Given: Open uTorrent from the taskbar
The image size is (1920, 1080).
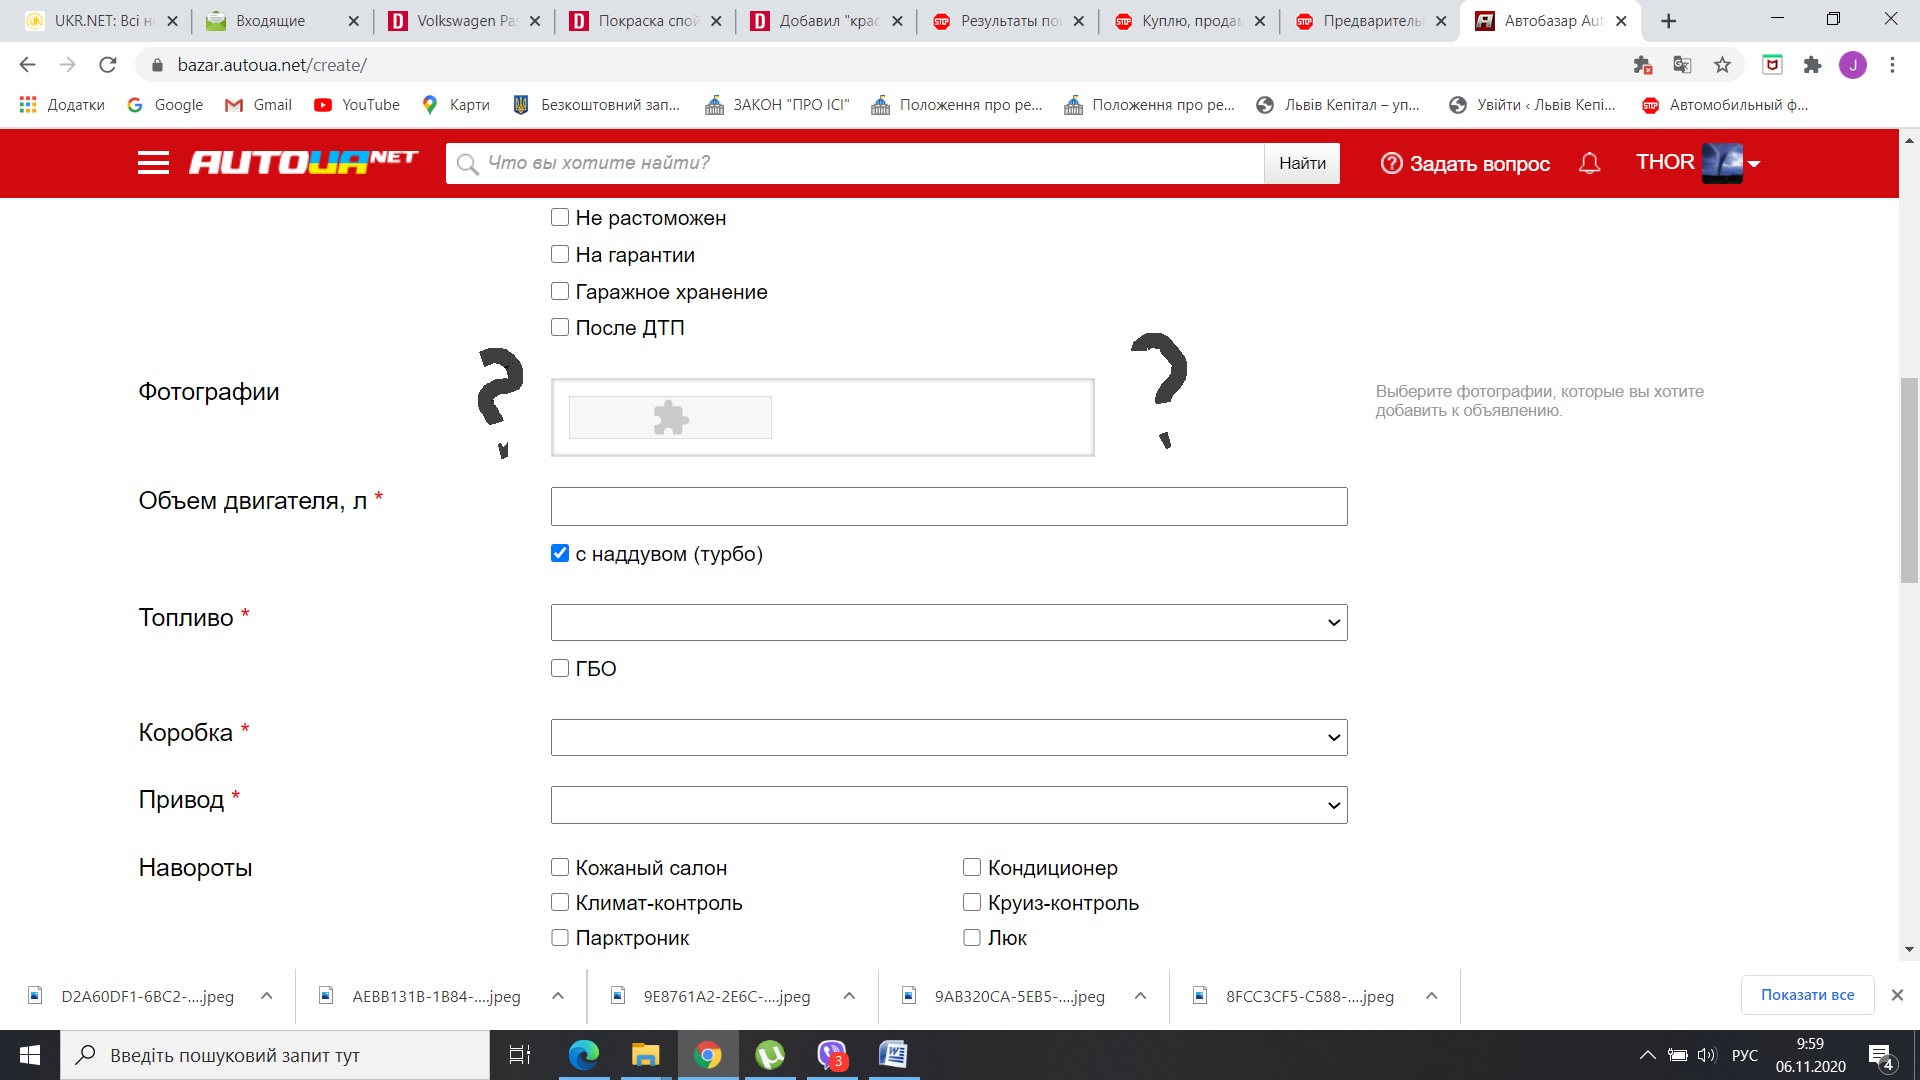Looking at the screenshot, I should coord(770,1055).
